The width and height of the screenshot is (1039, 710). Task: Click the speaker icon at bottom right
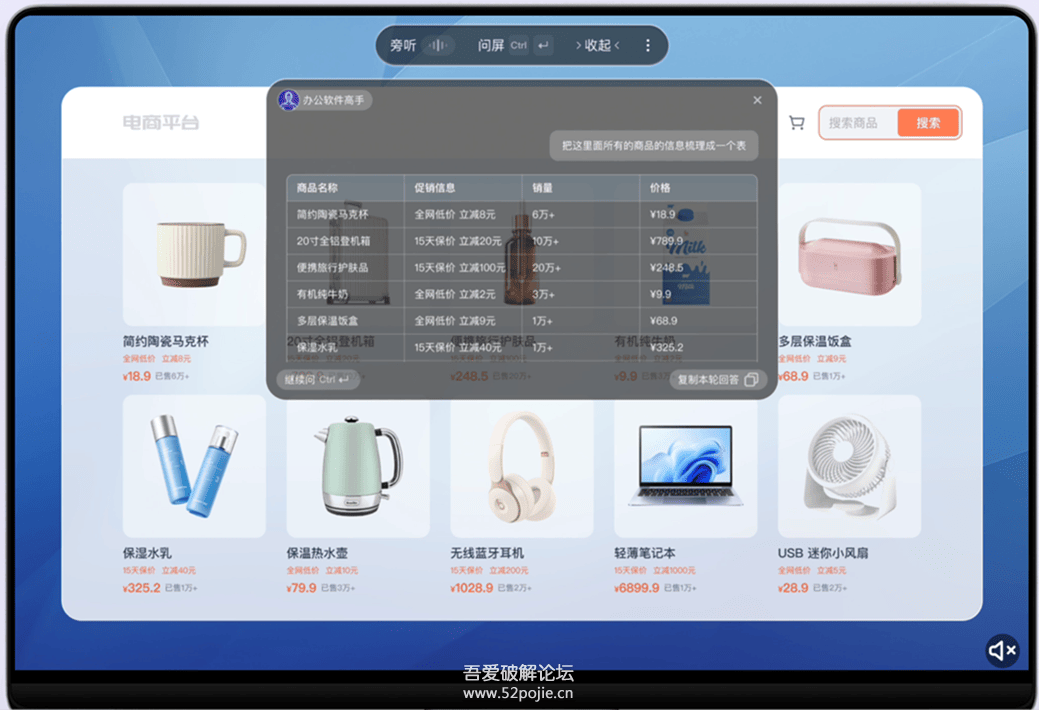1001,650
